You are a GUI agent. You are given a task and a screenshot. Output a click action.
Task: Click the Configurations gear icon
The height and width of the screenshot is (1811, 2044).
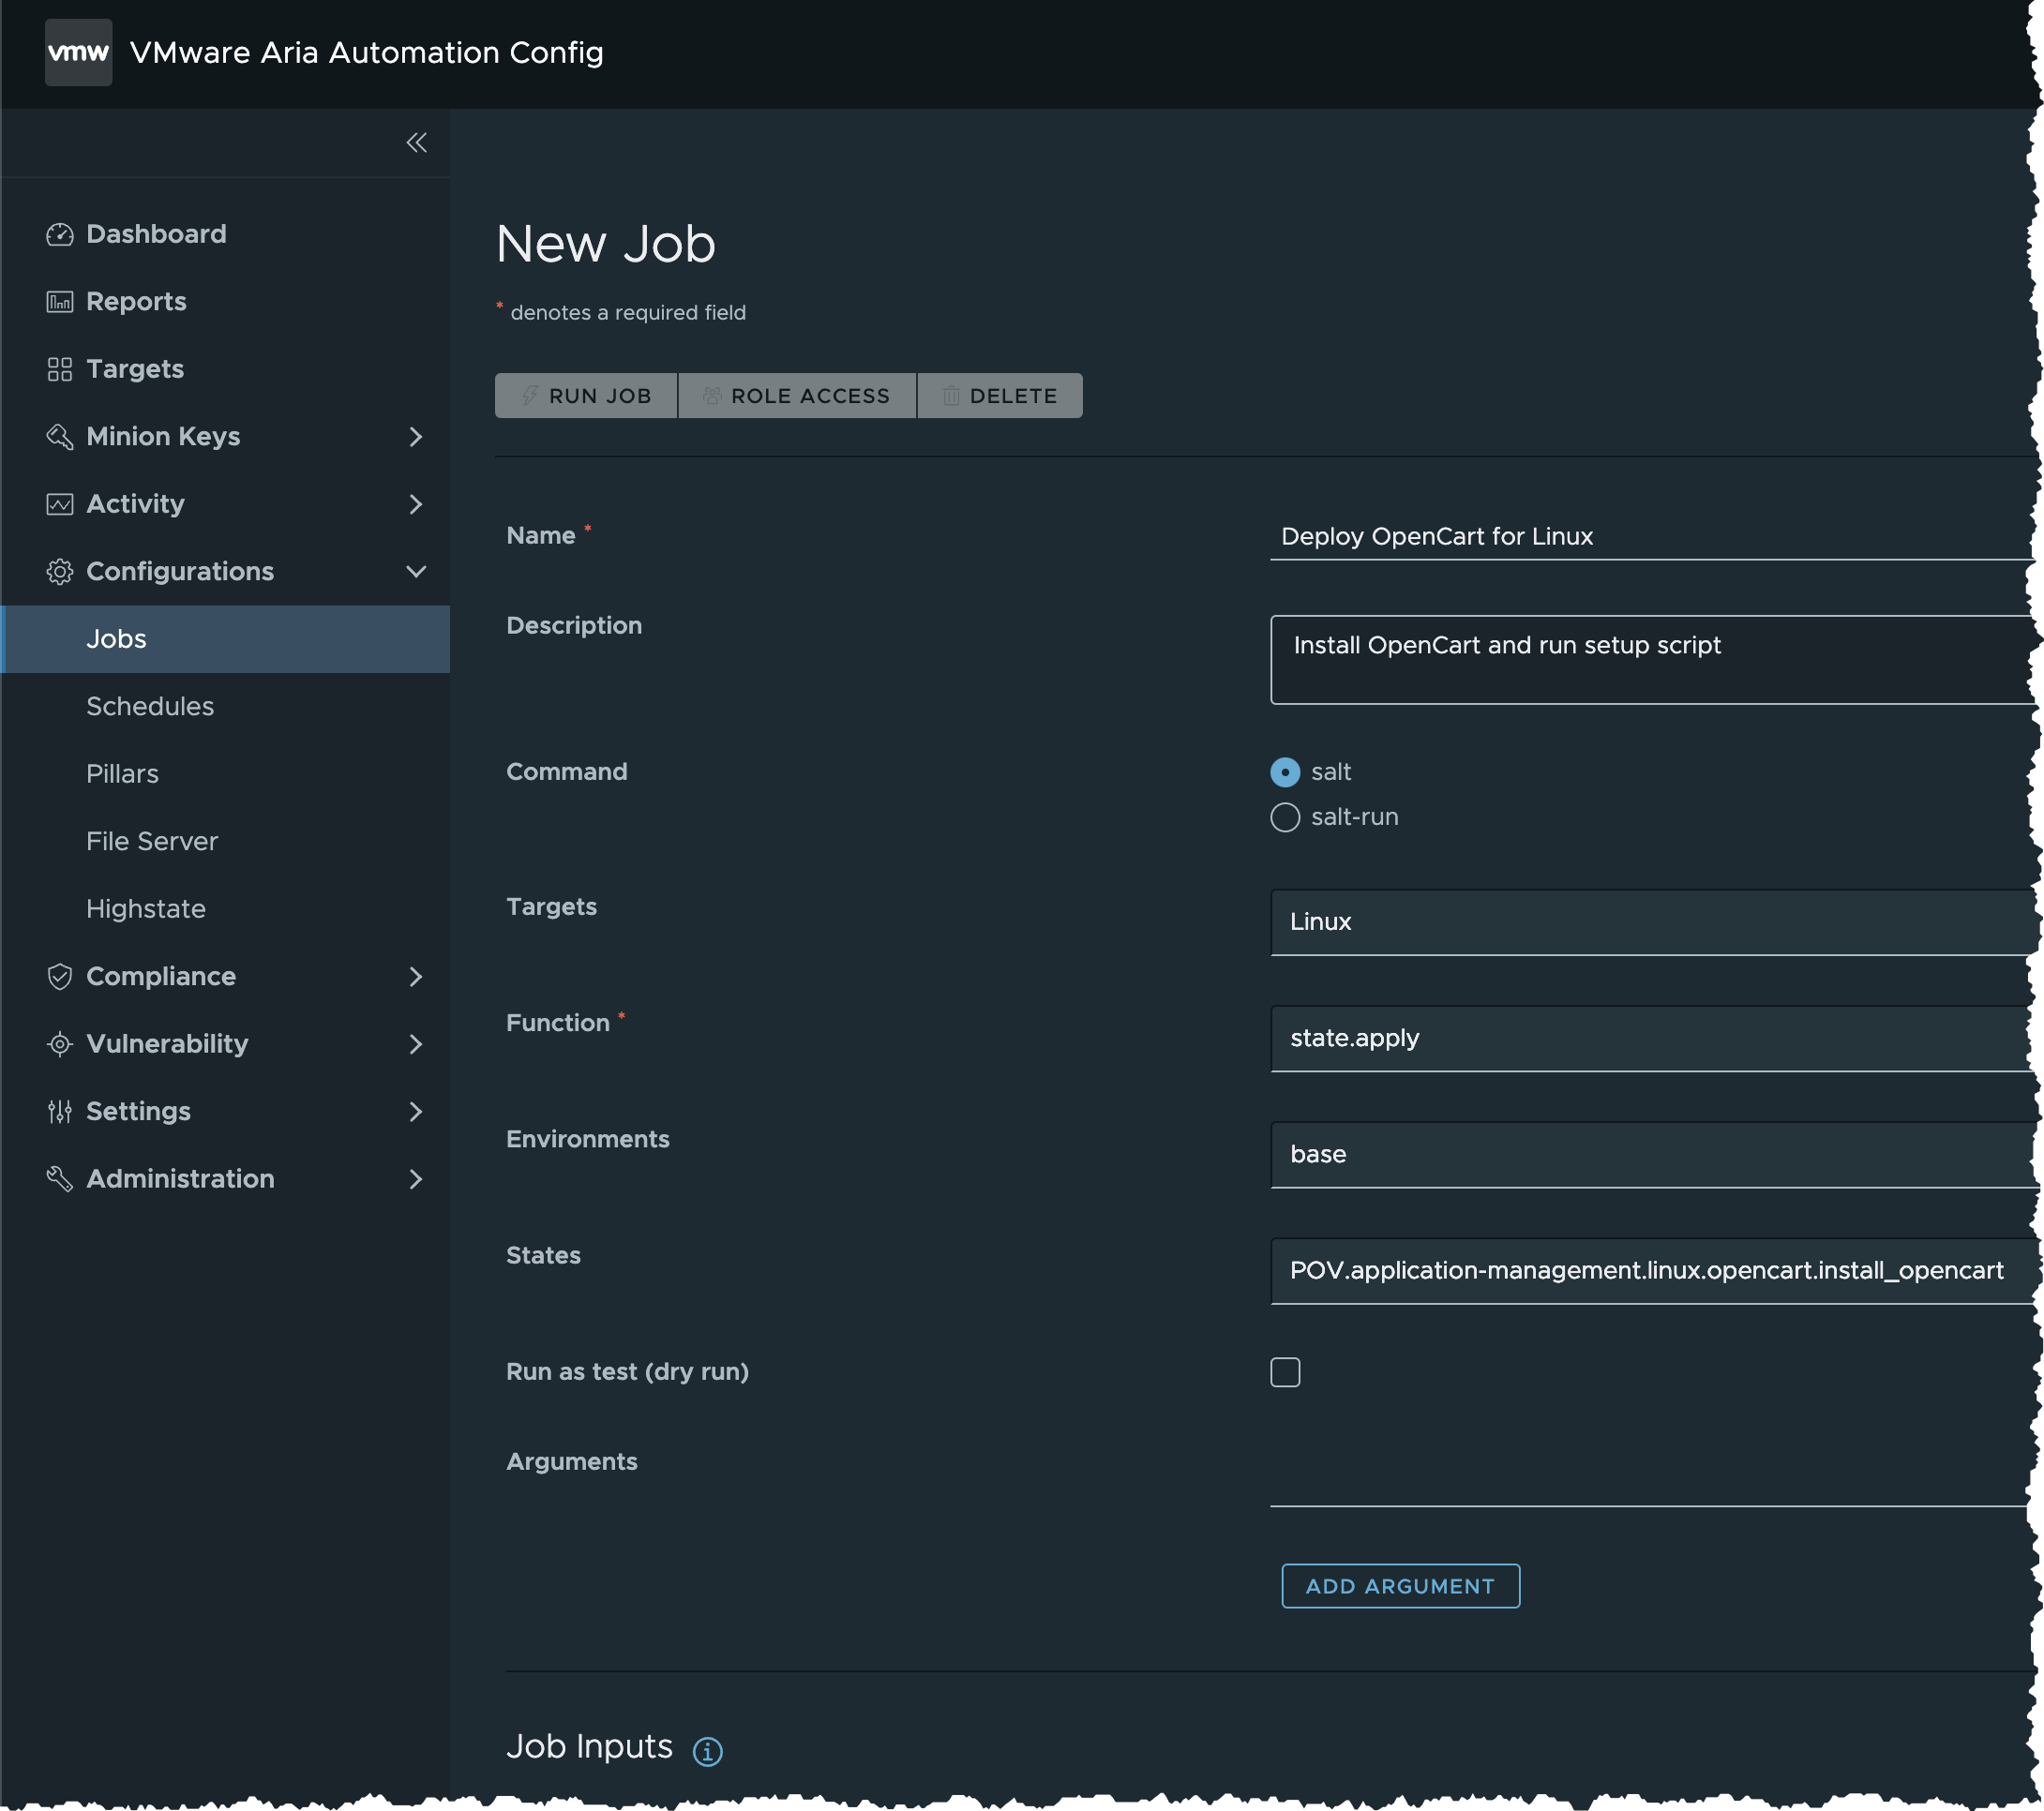[60, 572]
